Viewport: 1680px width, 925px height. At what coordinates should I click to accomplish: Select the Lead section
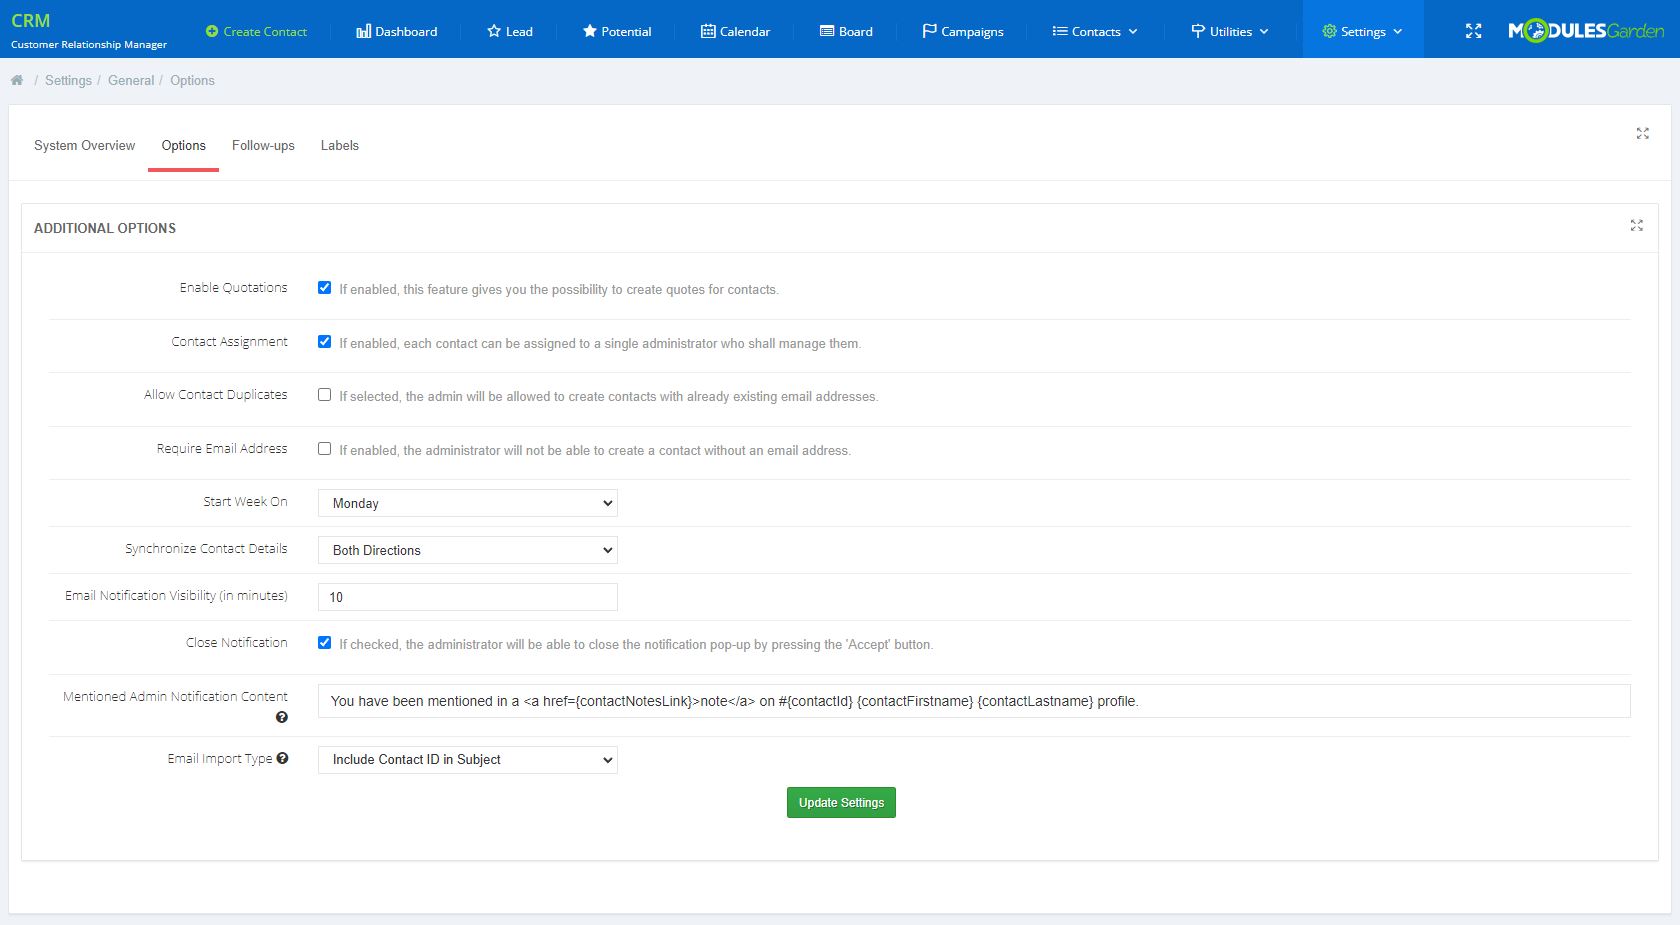tap(509, 31)
